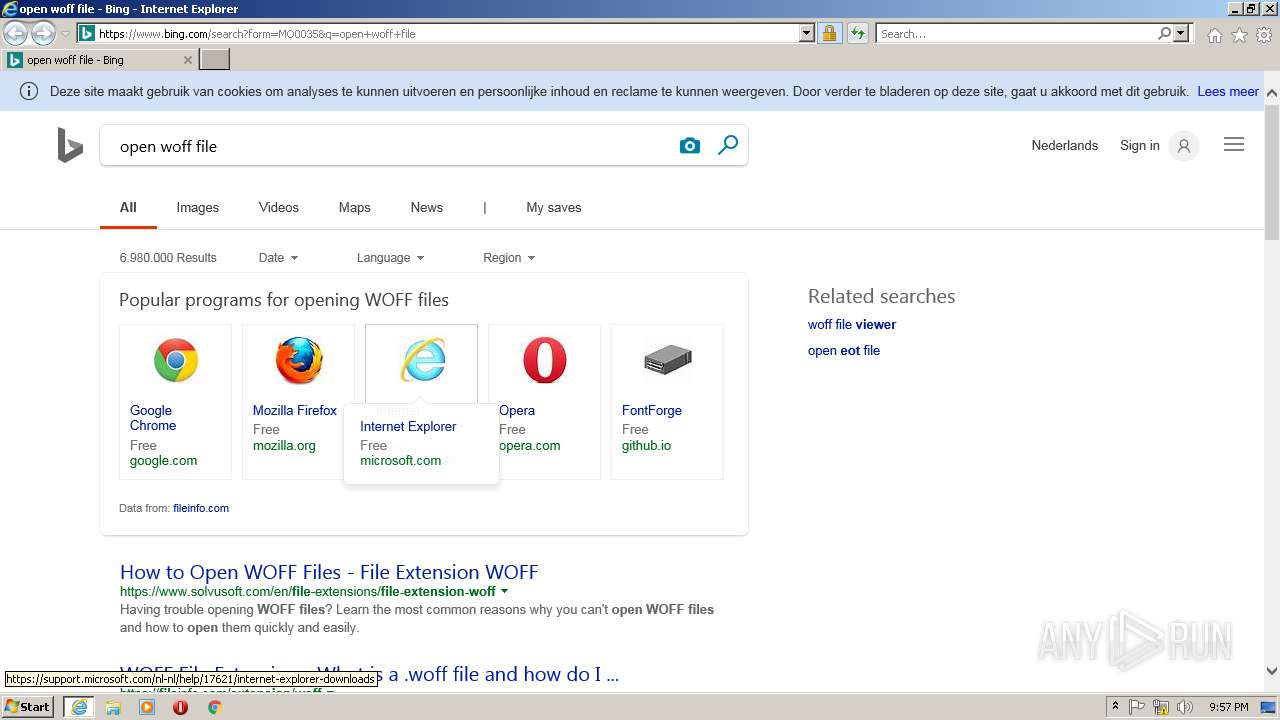Screen dimensions: 1280x720
Task: Show hidden tray icons arrow
Action: tap(1116, 707)
